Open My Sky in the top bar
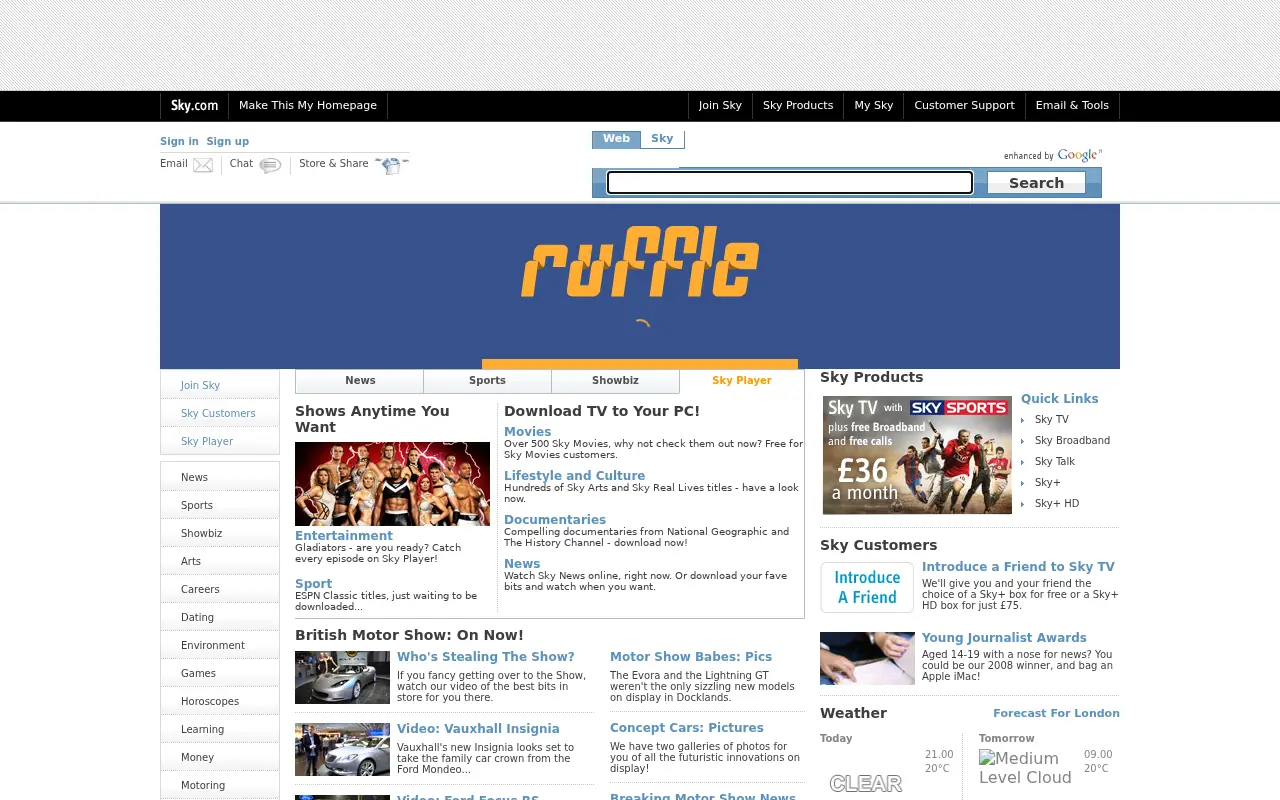This screenshot has width=1280, height=800. click(x=874, y=105)
